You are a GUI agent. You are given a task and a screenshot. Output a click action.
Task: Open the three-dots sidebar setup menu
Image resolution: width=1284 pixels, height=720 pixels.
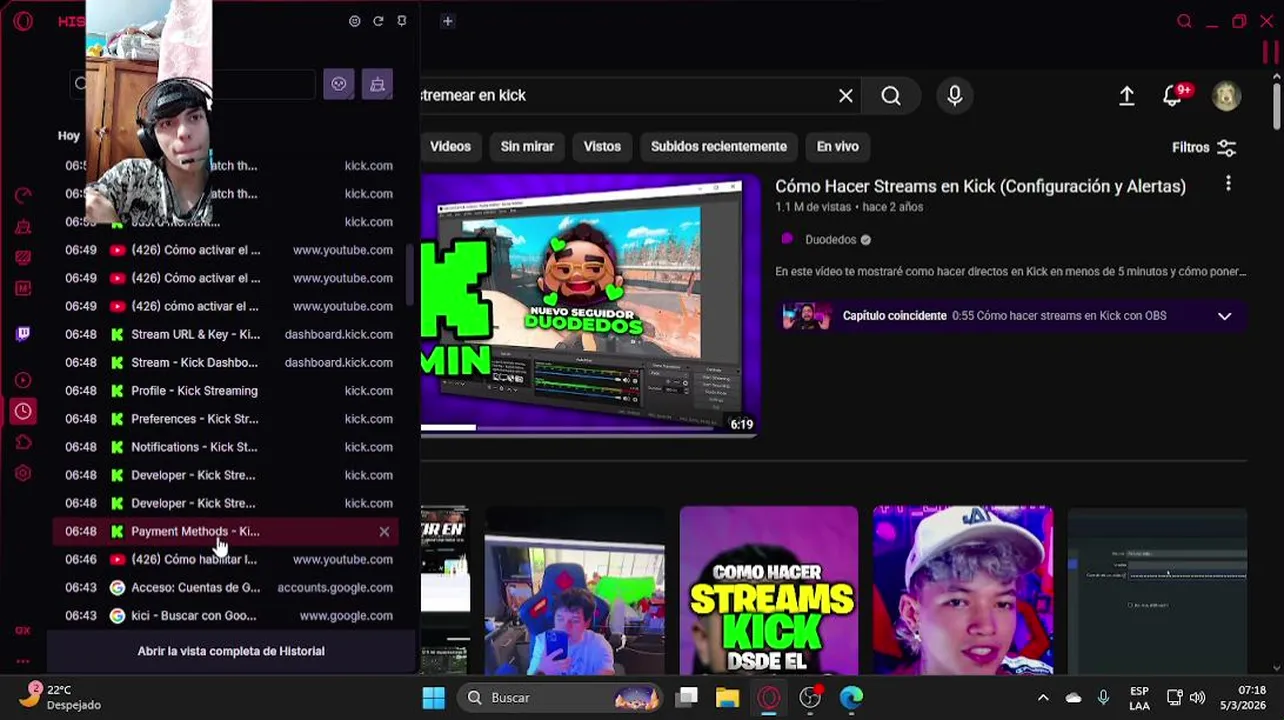coord(23,661)
